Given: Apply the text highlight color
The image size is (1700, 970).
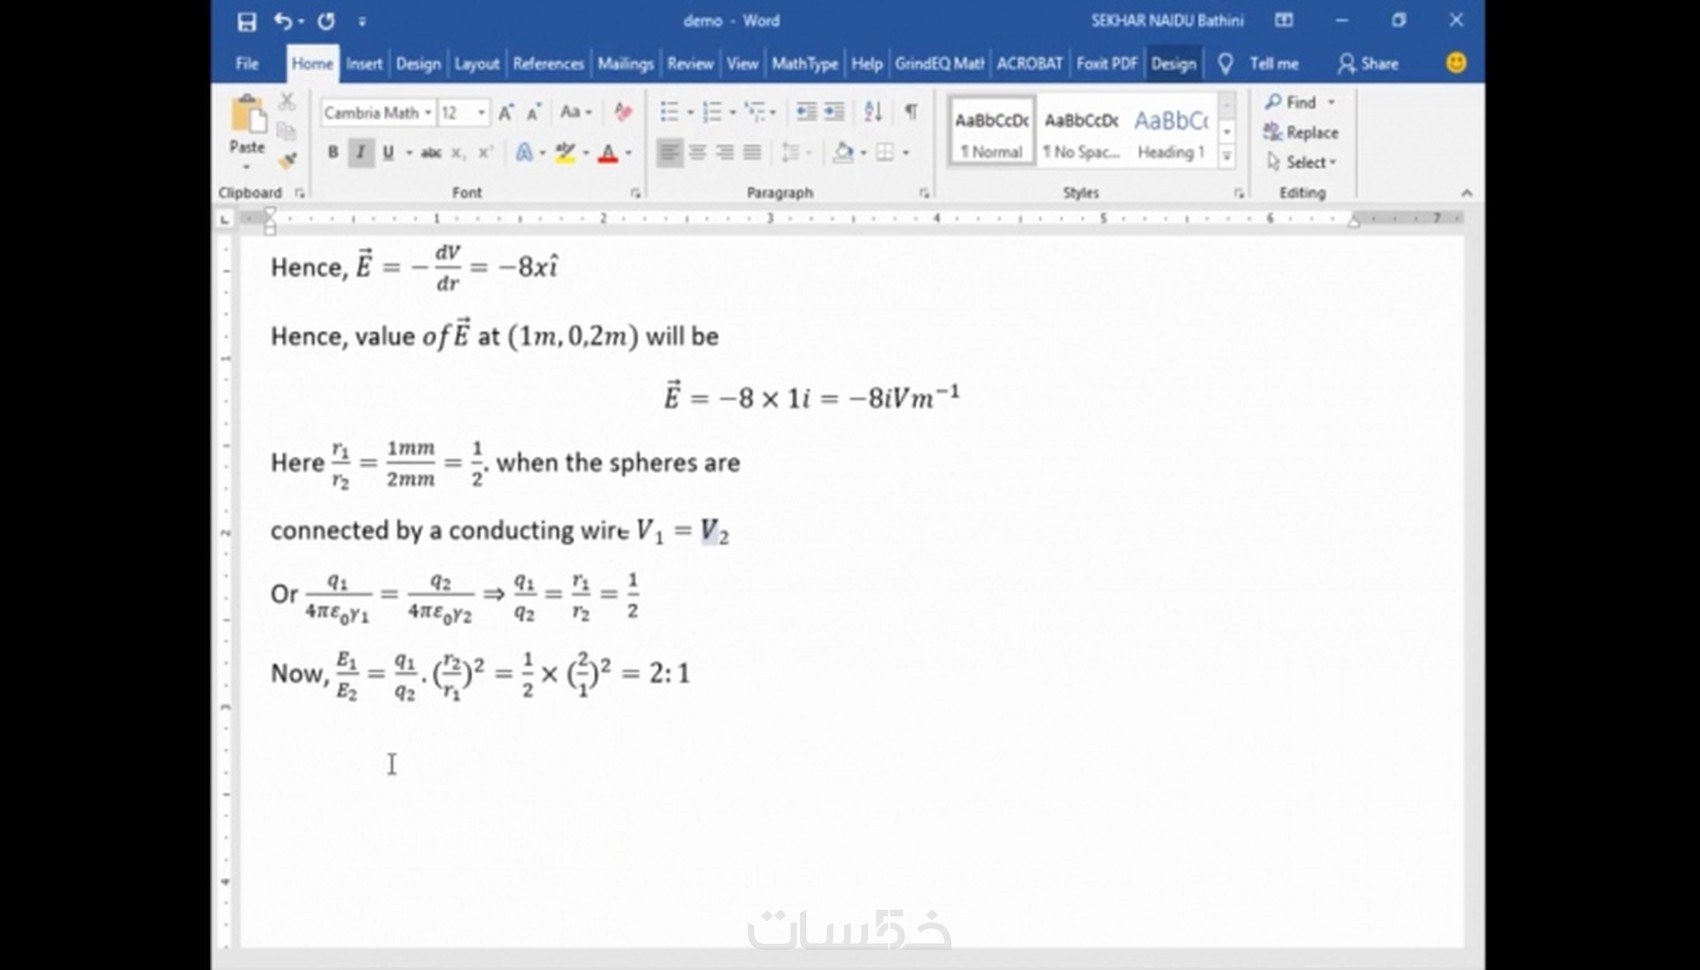Looking at the screenshot, I should coord(565,152).
